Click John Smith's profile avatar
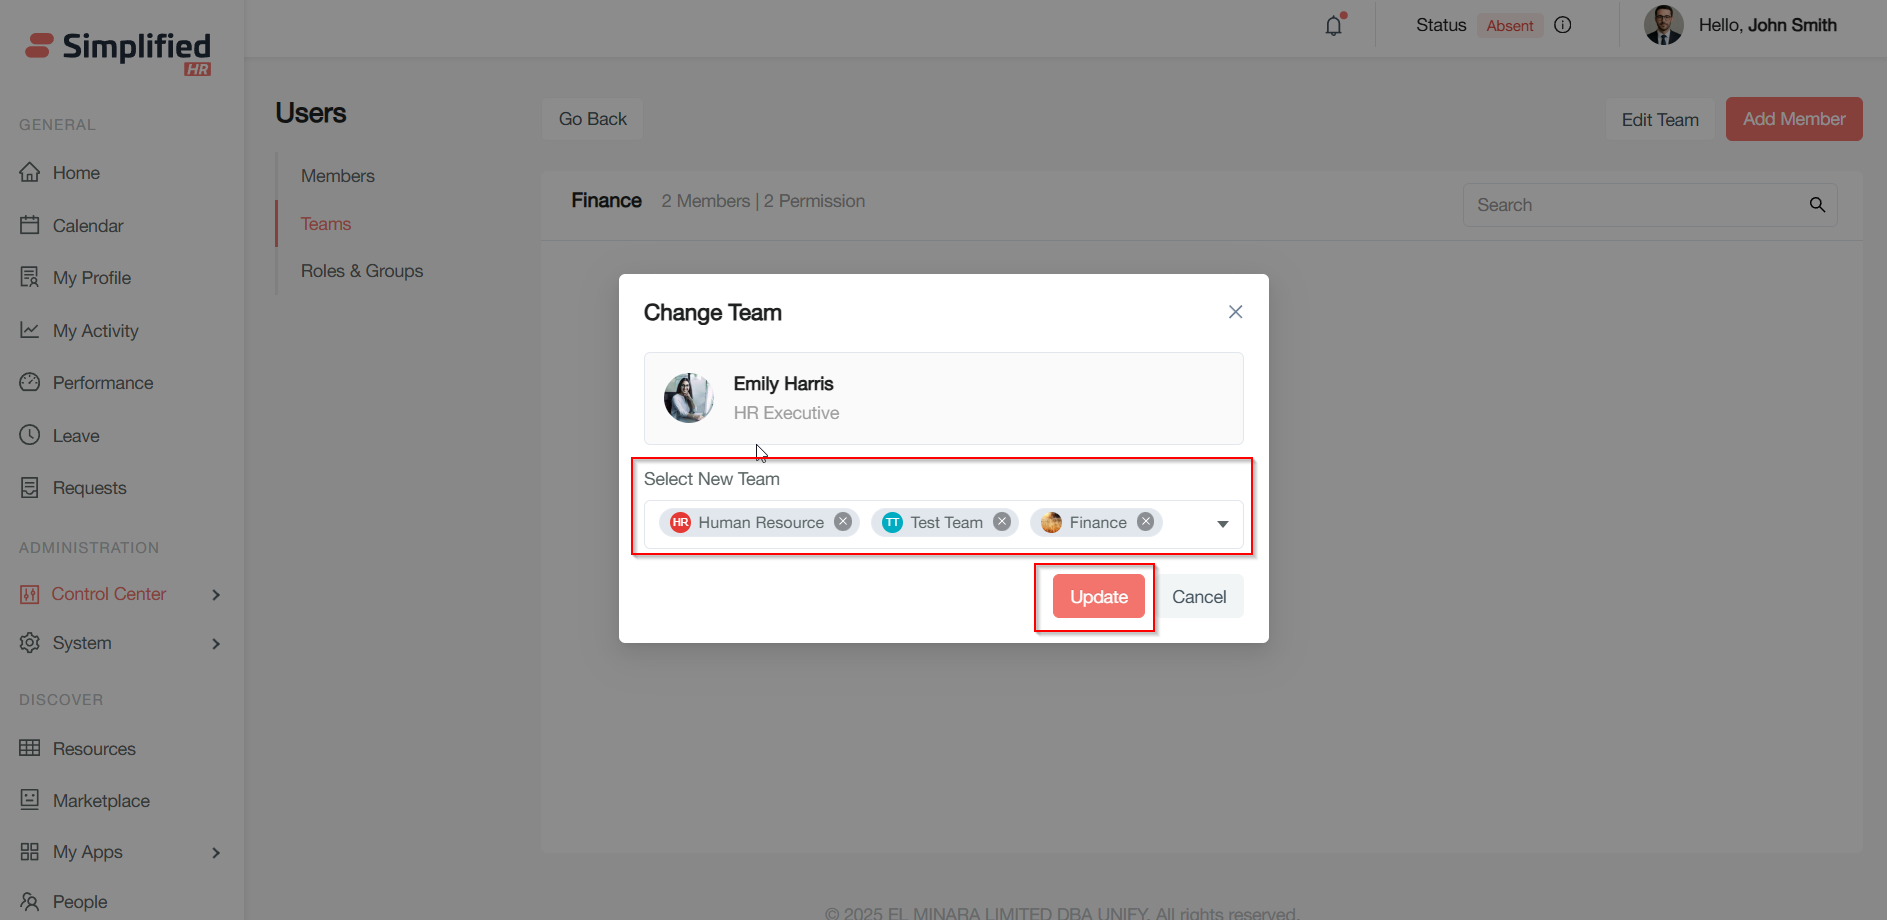 click(x=1663, y=25)
